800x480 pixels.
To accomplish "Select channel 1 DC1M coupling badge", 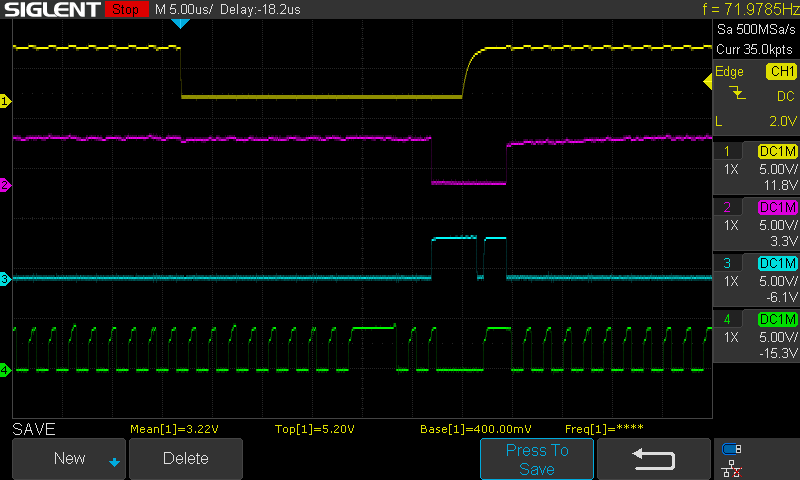I will (778, 151).
